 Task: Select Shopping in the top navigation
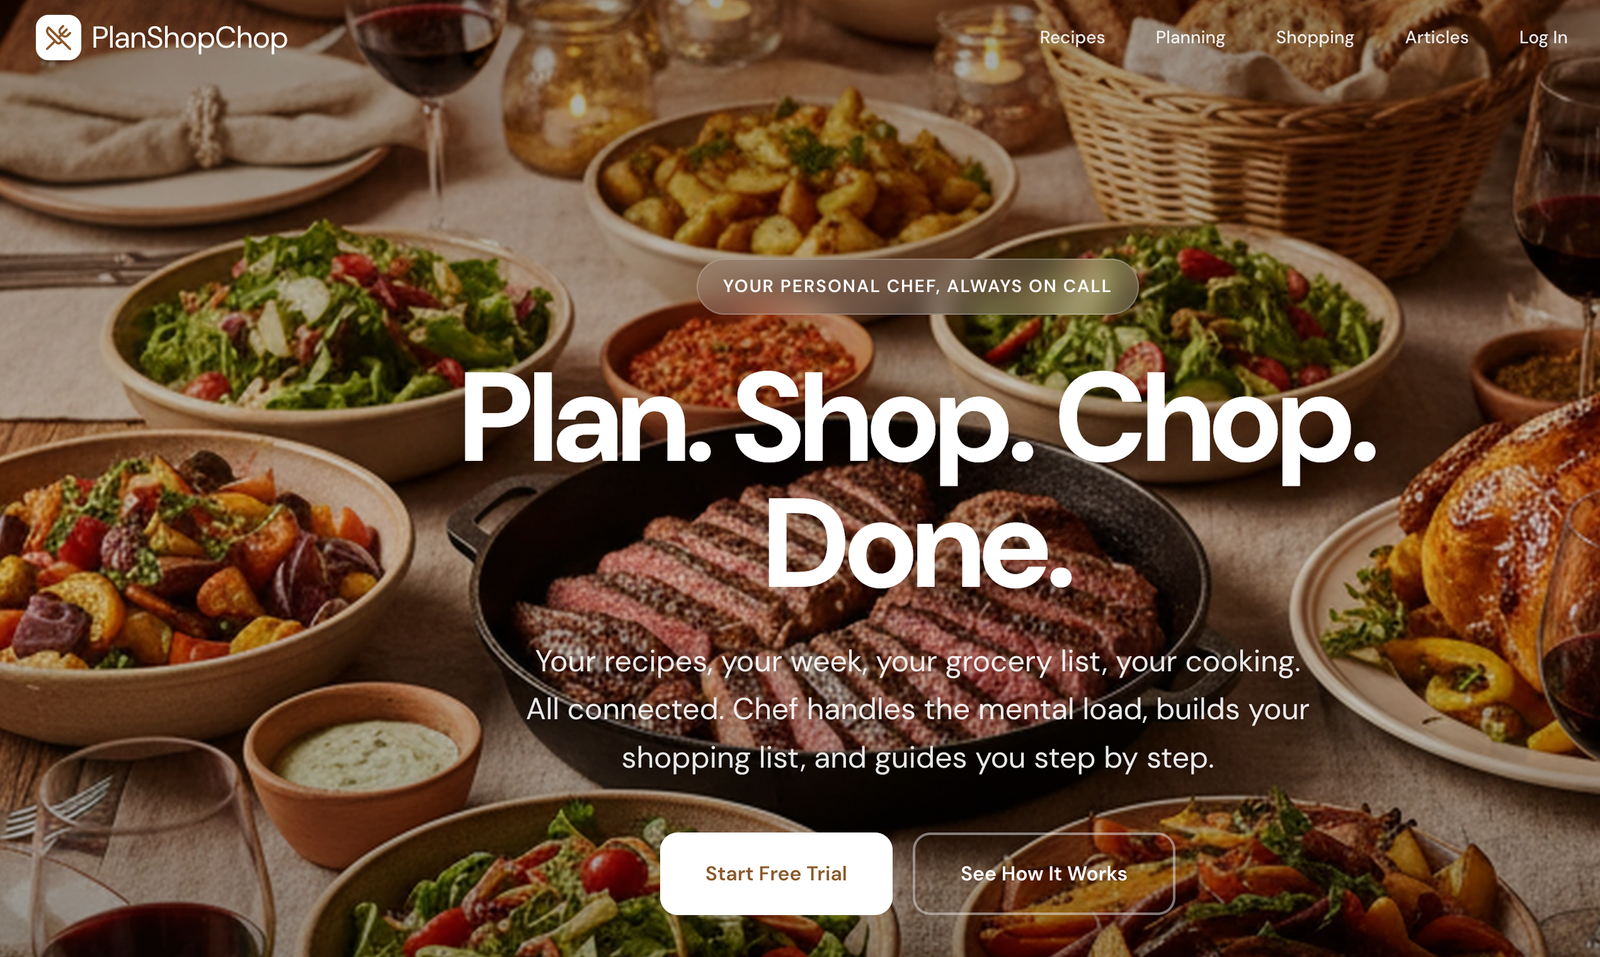pyautogui.click(x=1314, y=37)
